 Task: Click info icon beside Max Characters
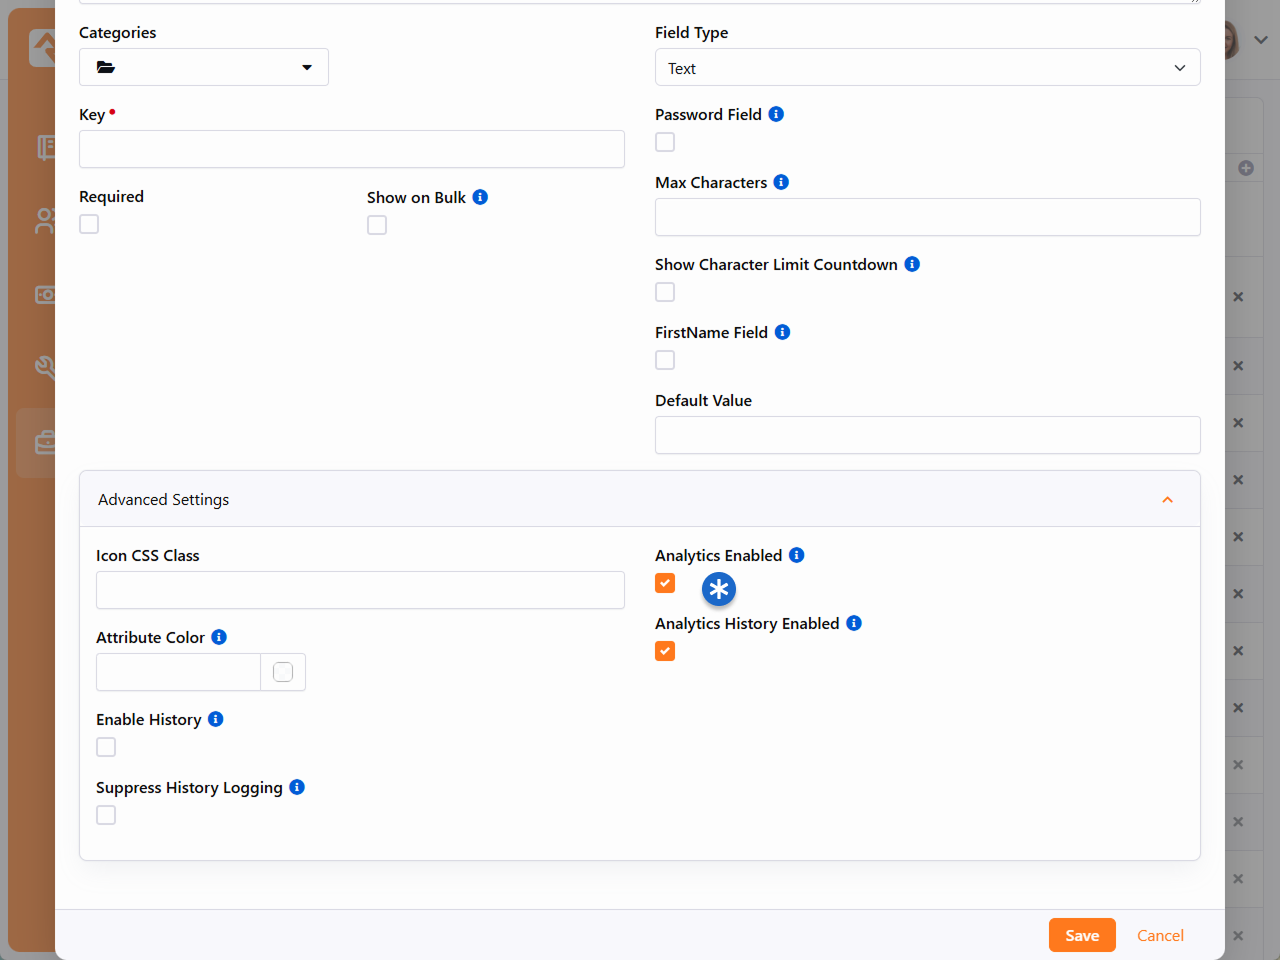(781, 182)
